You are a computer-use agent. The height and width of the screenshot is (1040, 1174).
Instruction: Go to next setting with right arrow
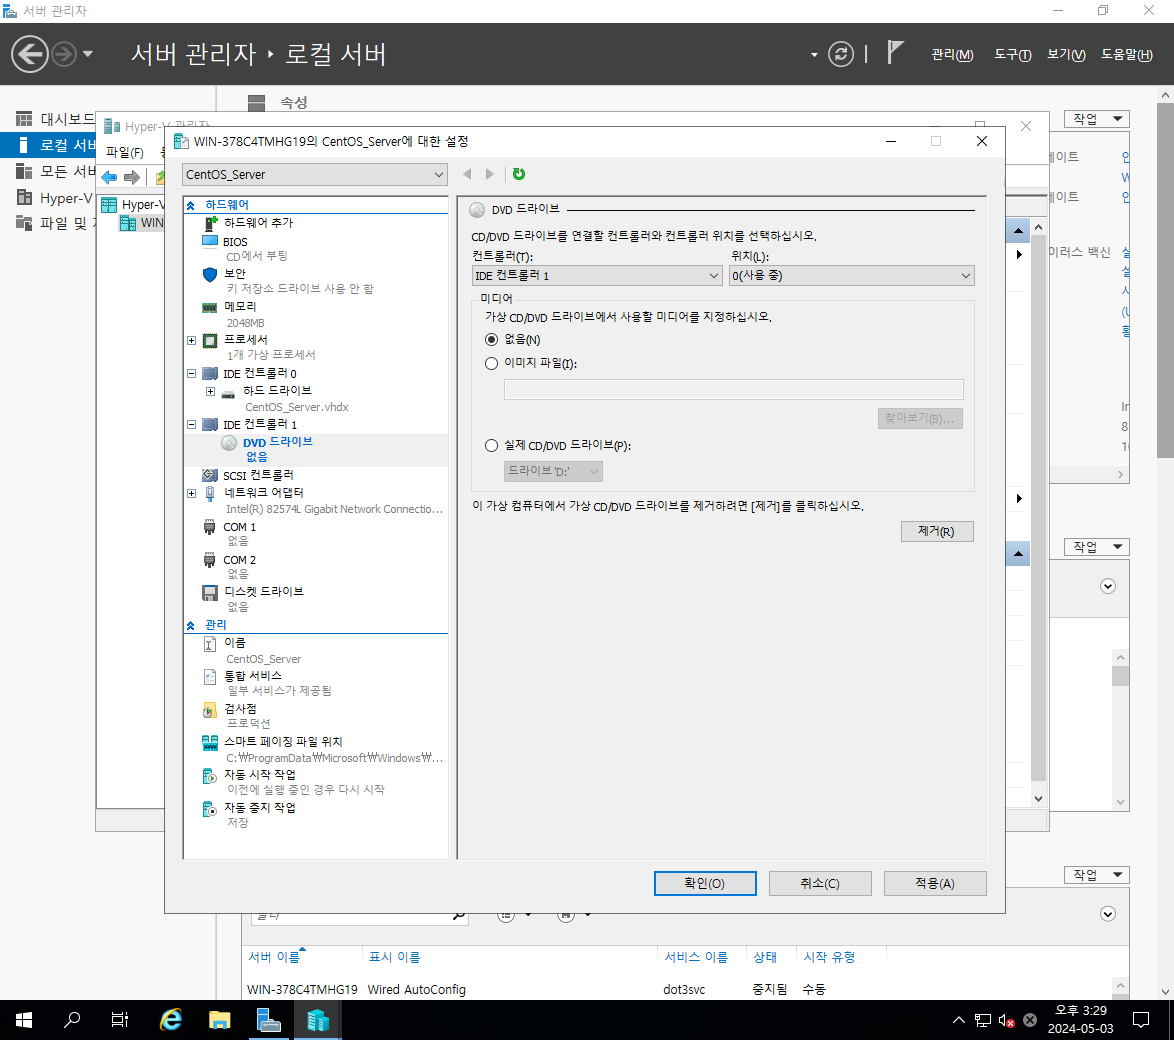point(490,174)
